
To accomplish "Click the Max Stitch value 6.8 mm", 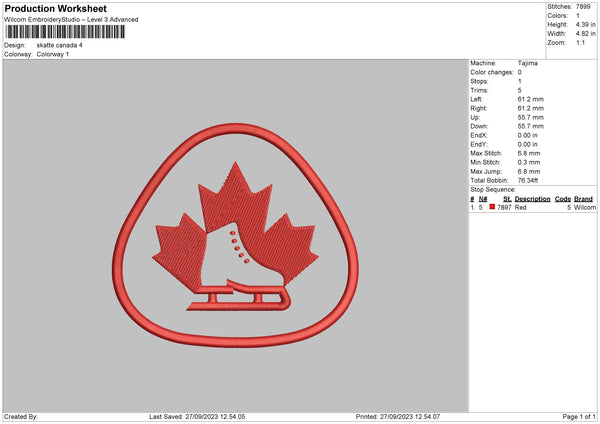I will [x=528, y=153].
